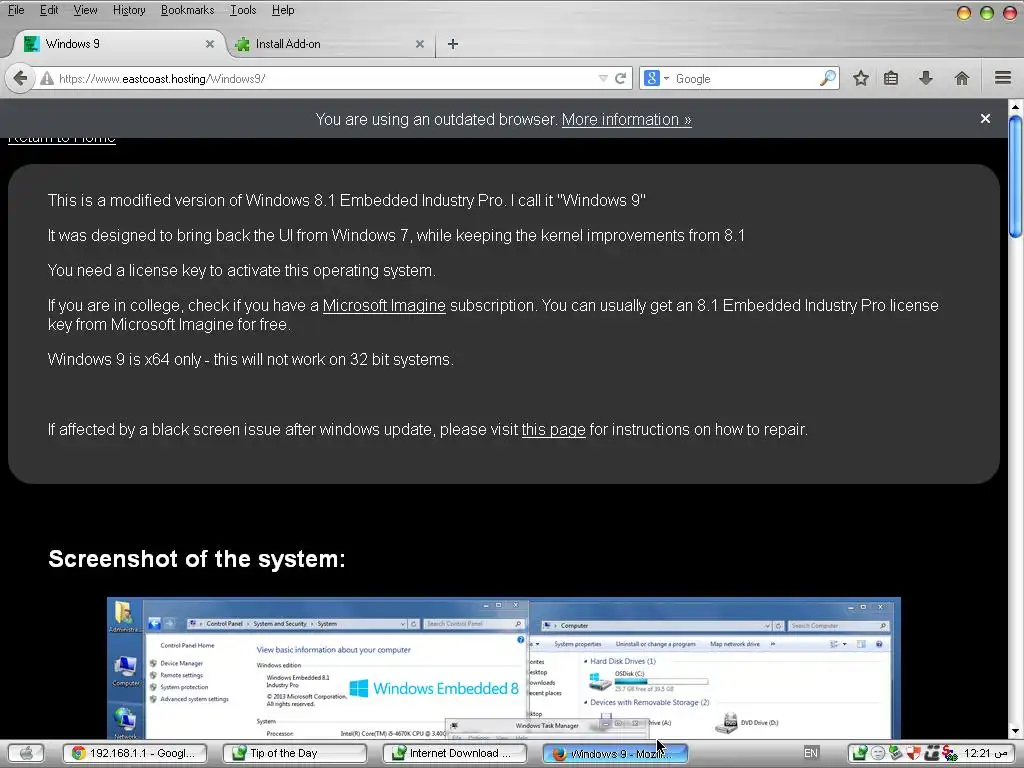
Task: Open the URL history dropdown arrow
Action: pos(603,79)
